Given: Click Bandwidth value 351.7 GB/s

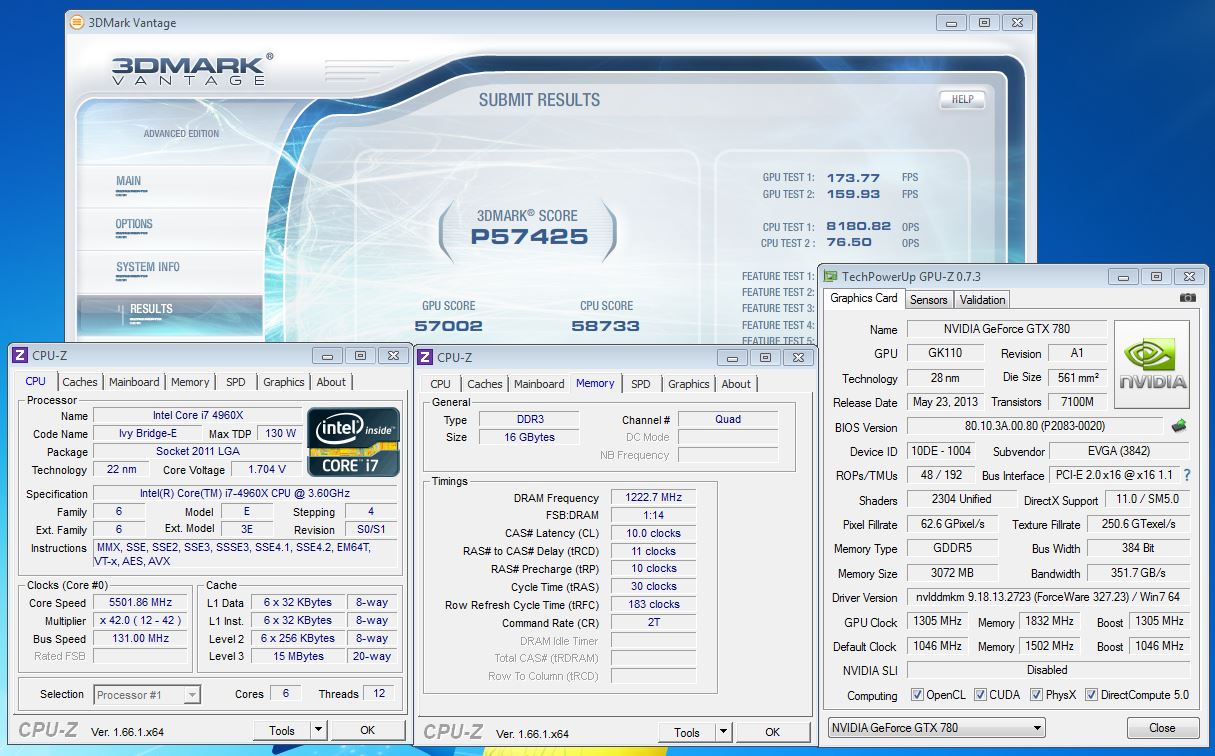Looking at the screenshot, I should 1138,574.
